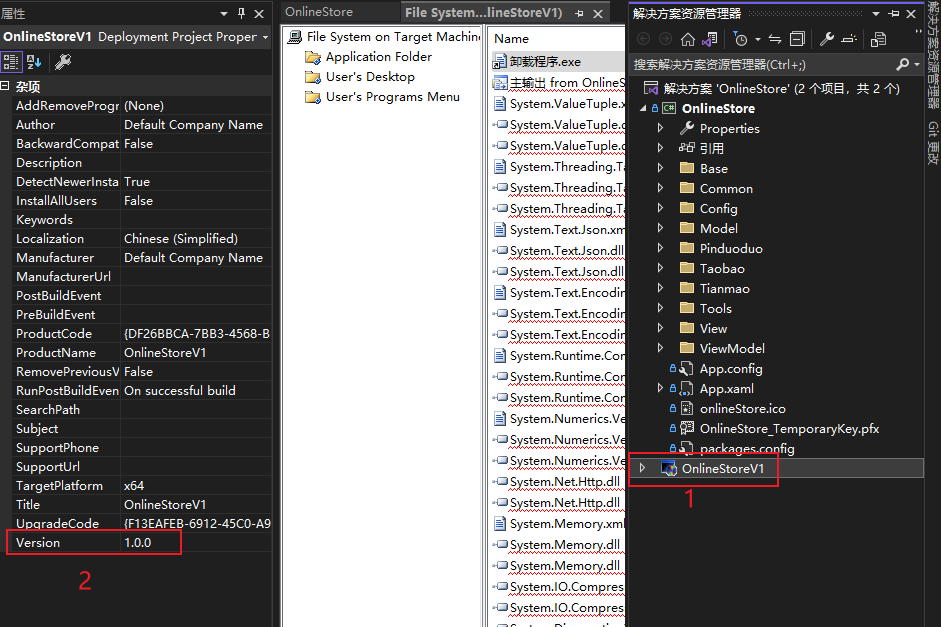This screenshot has height=627, width=941.
Task: Click the Name column header in file list
Action: [x=512, y=39]
